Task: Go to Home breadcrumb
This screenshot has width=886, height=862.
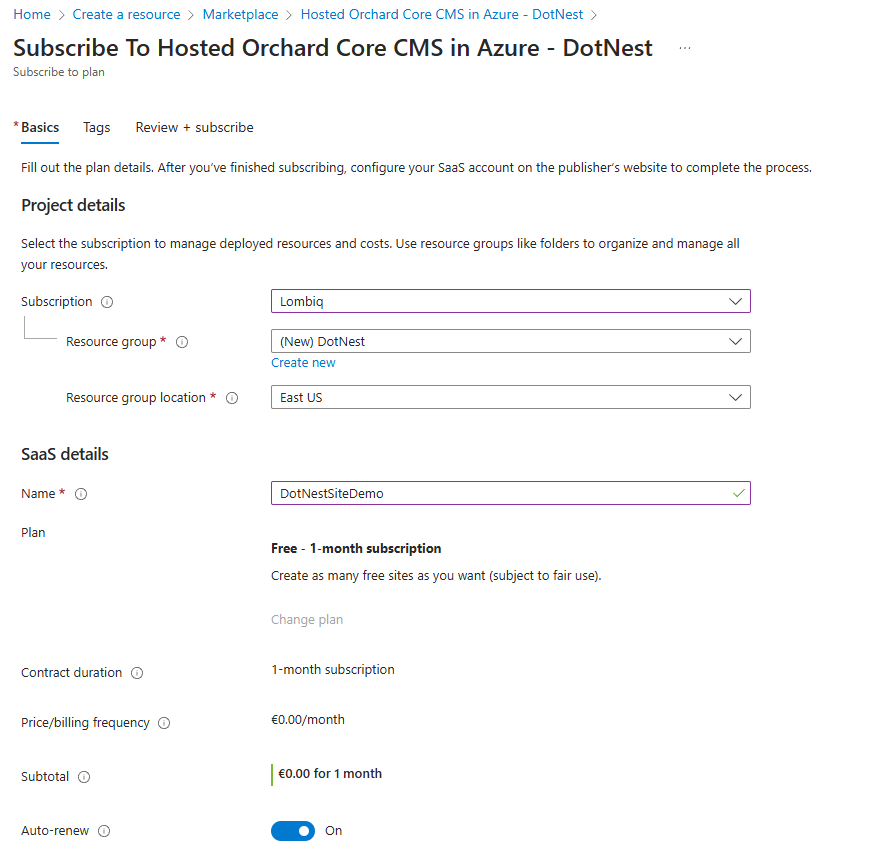Action: click(32, 15)
